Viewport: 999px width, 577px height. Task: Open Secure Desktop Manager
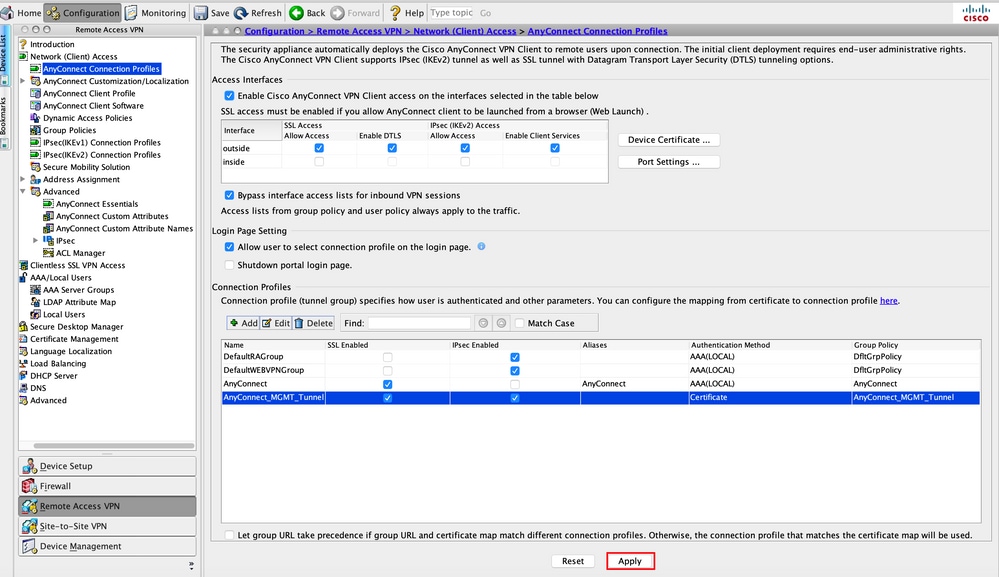click(76, 327)
